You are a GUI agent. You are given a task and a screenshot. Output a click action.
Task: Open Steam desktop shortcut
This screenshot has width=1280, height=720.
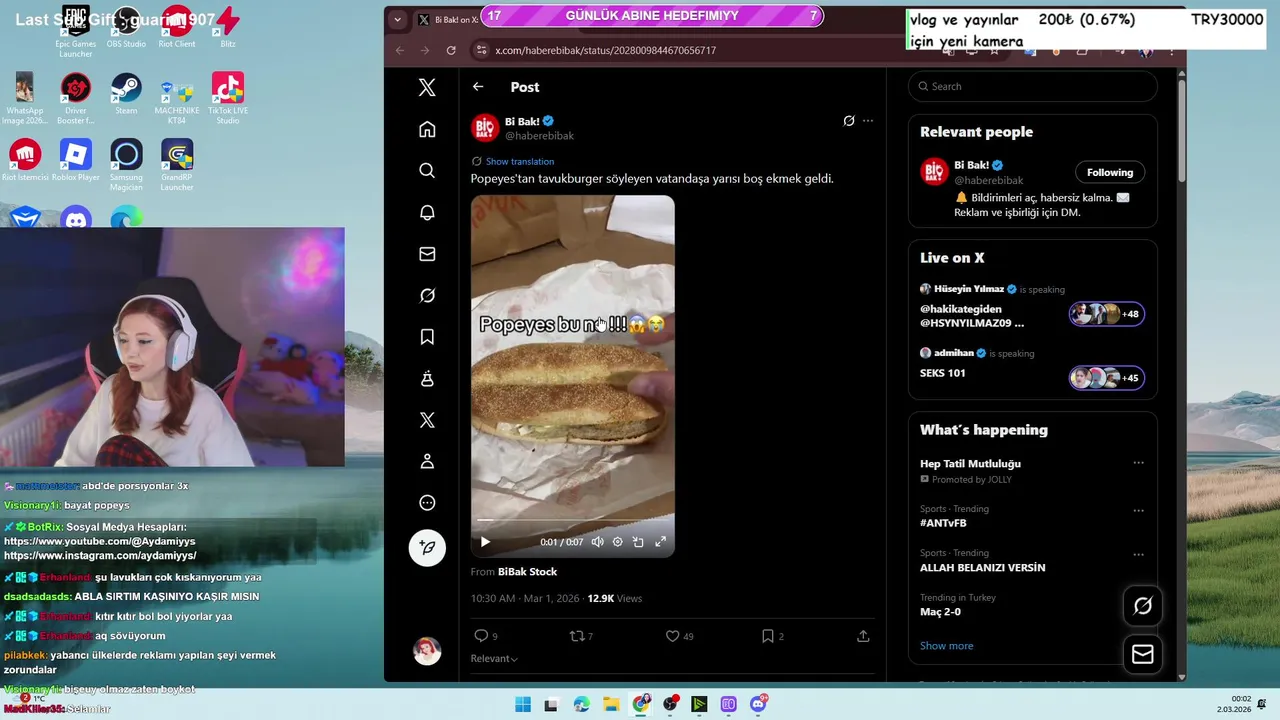[x=126, y=94]
